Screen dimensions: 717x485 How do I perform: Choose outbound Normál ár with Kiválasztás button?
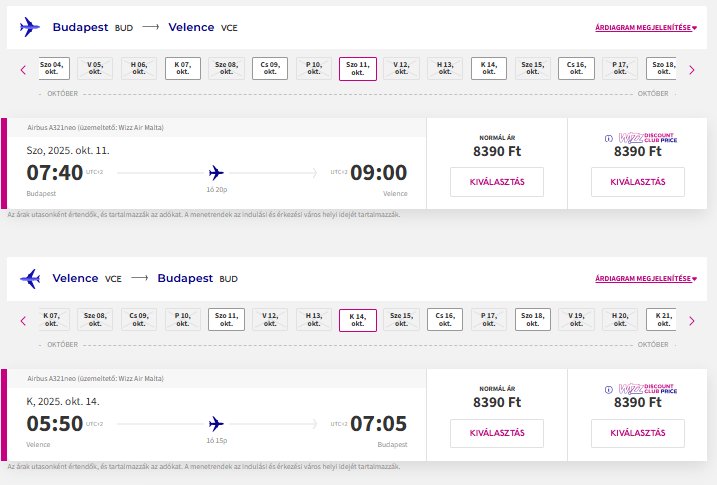pos(496,182)
